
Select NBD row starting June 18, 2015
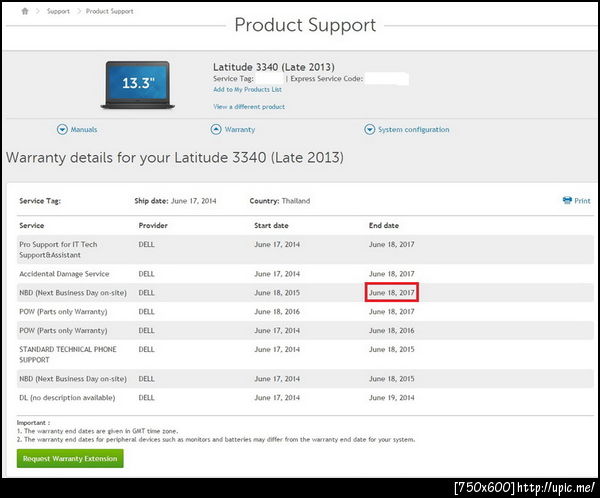click(x=305, y=293)
